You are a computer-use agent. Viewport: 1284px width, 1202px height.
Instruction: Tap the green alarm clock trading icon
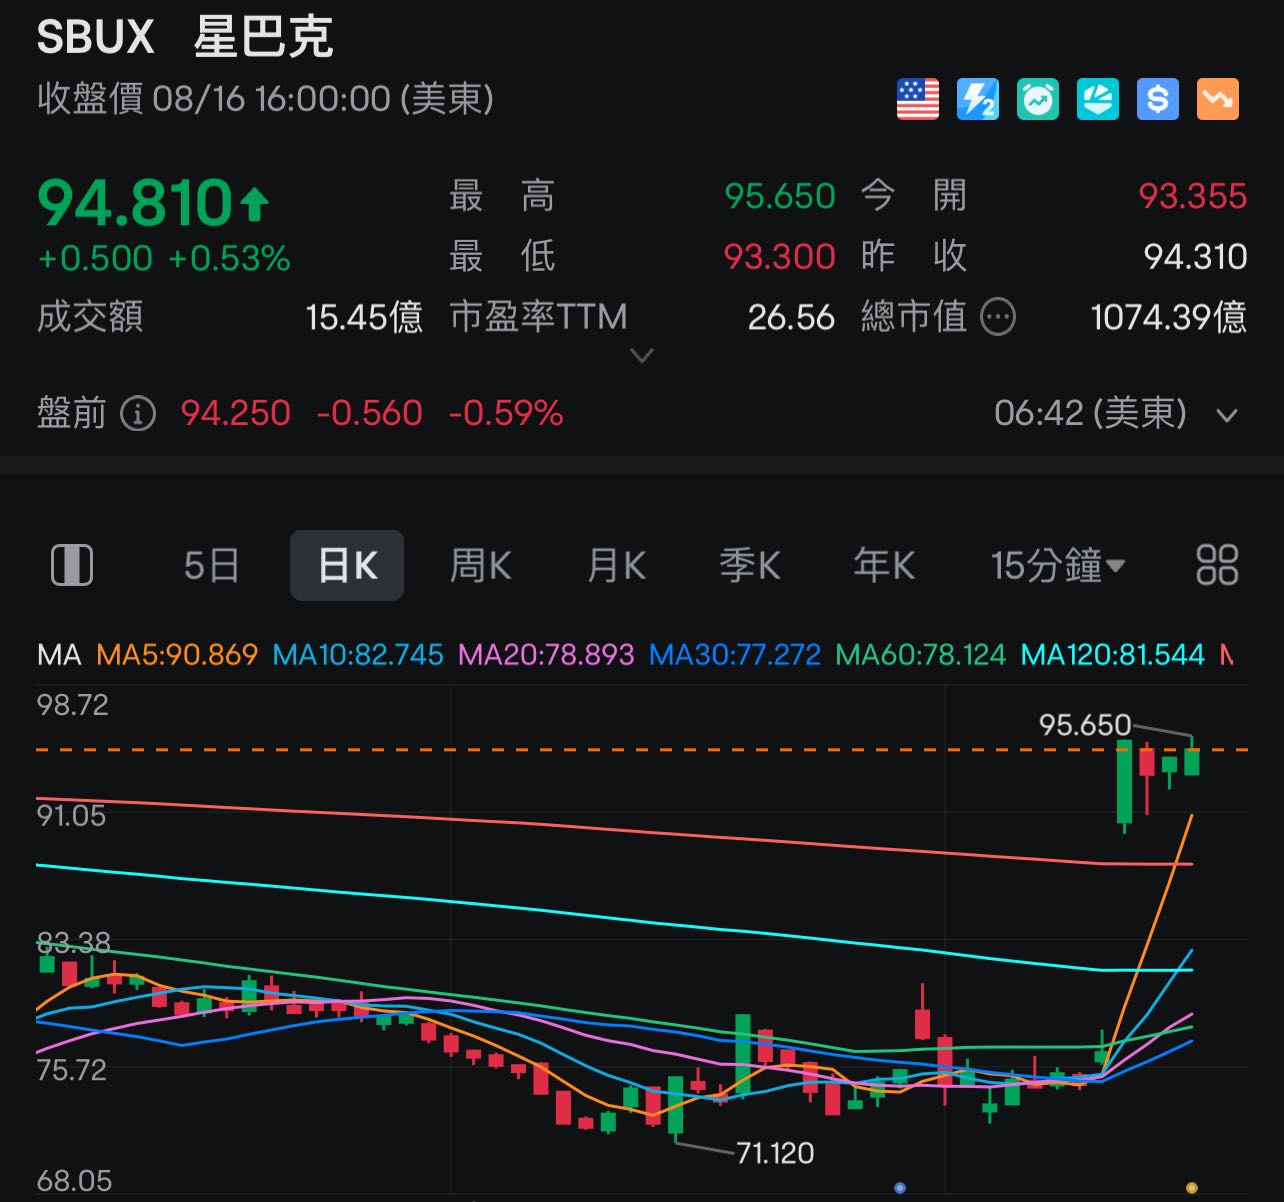click(1037, 99)
